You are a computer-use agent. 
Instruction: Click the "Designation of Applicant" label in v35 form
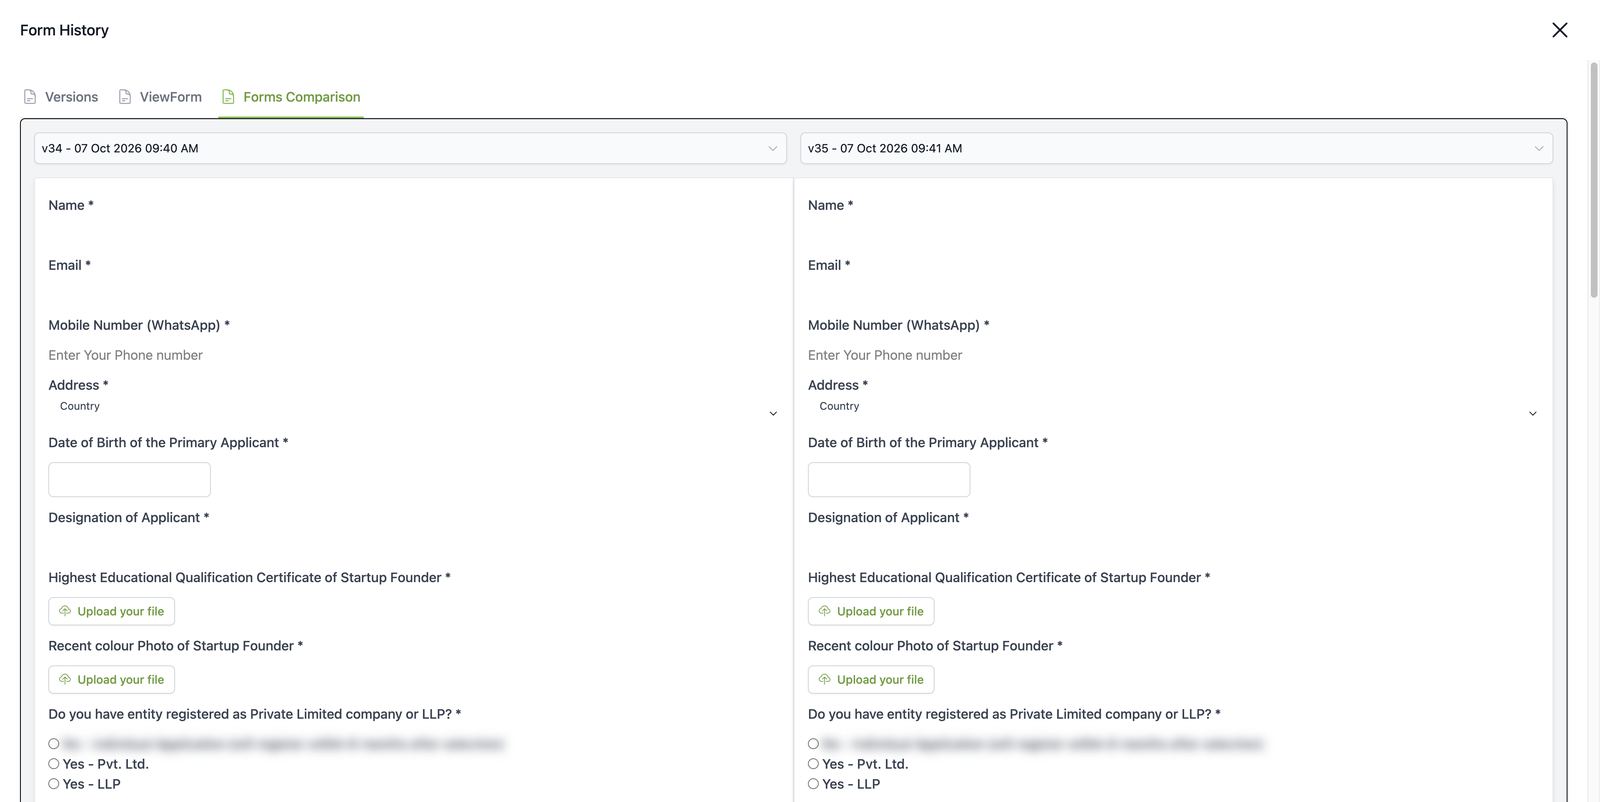[888, 518]
